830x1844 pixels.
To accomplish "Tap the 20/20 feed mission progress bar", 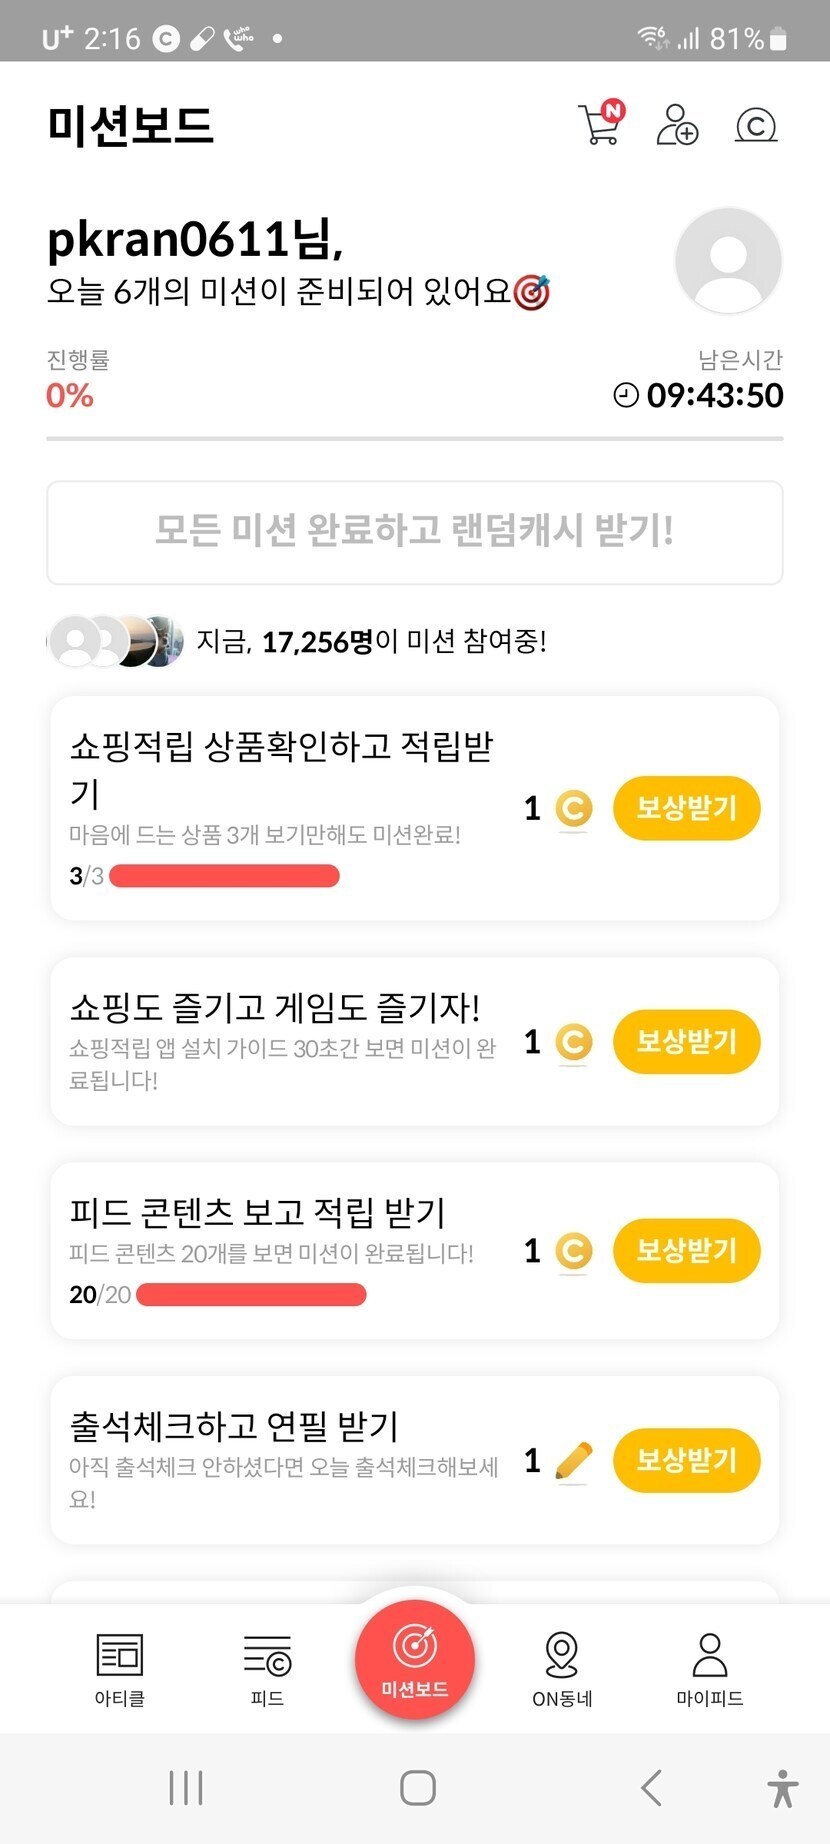I will tap(251, 1295).
